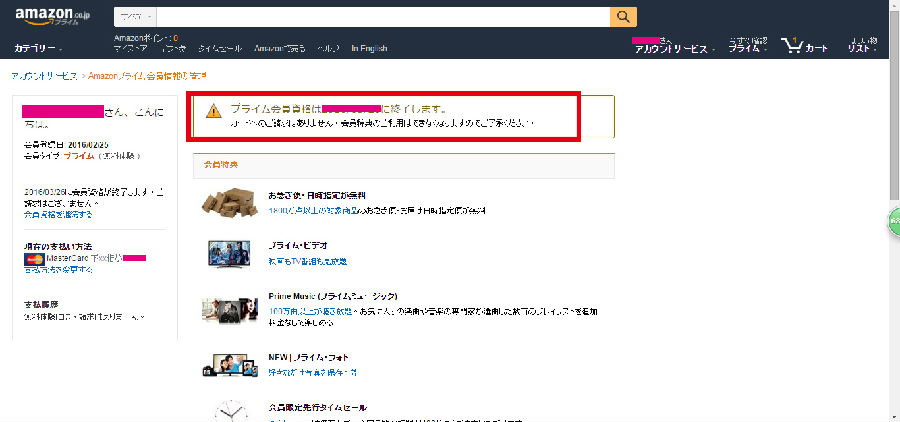Click the アカウントサービス breadcrumb link
Viewport: 900px width, 422px height.
tap(44, 76)
